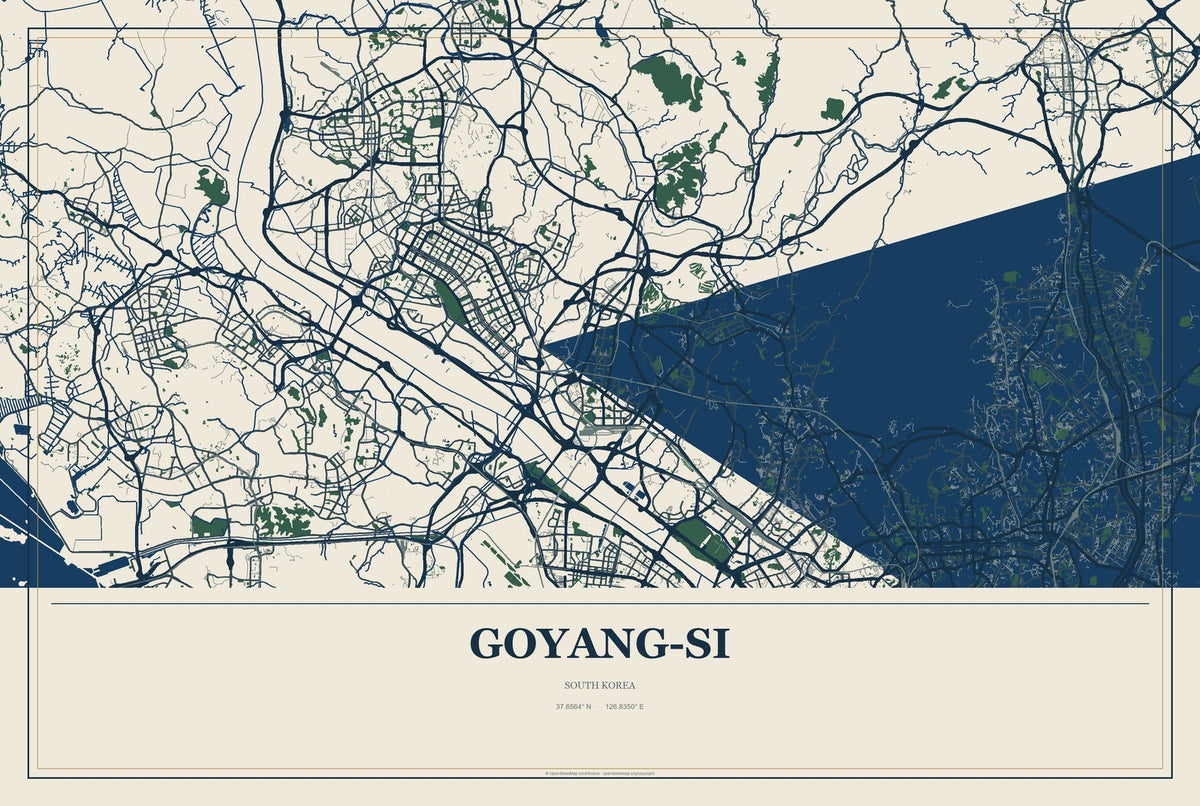
Task: Click the openstreetmap.org/copyright text
Action: (x=628, y=774)
